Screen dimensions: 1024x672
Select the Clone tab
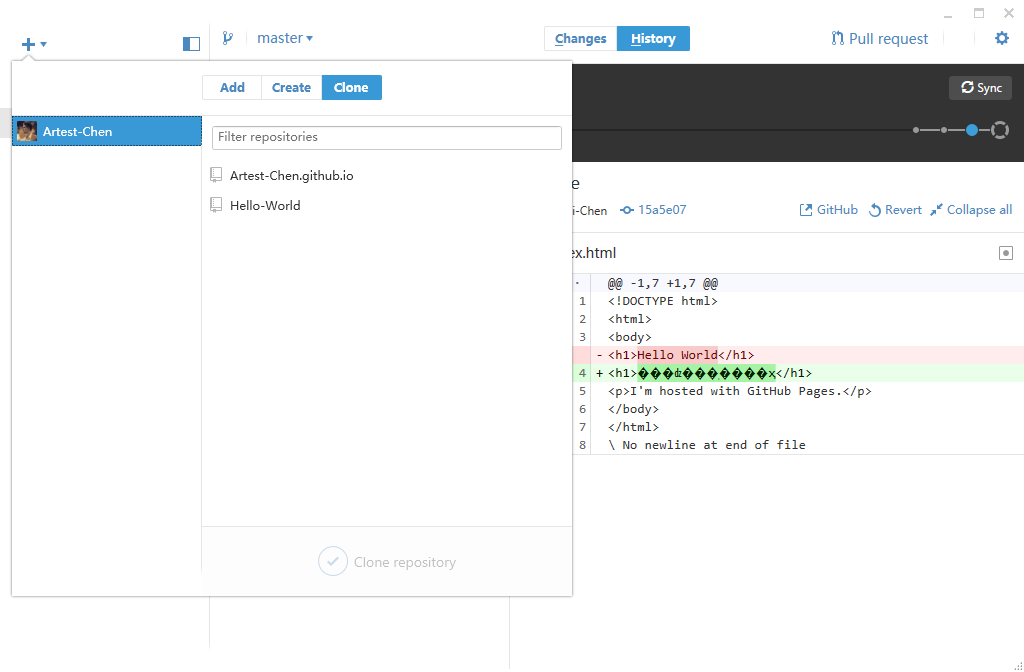click(x=351, y=88)
